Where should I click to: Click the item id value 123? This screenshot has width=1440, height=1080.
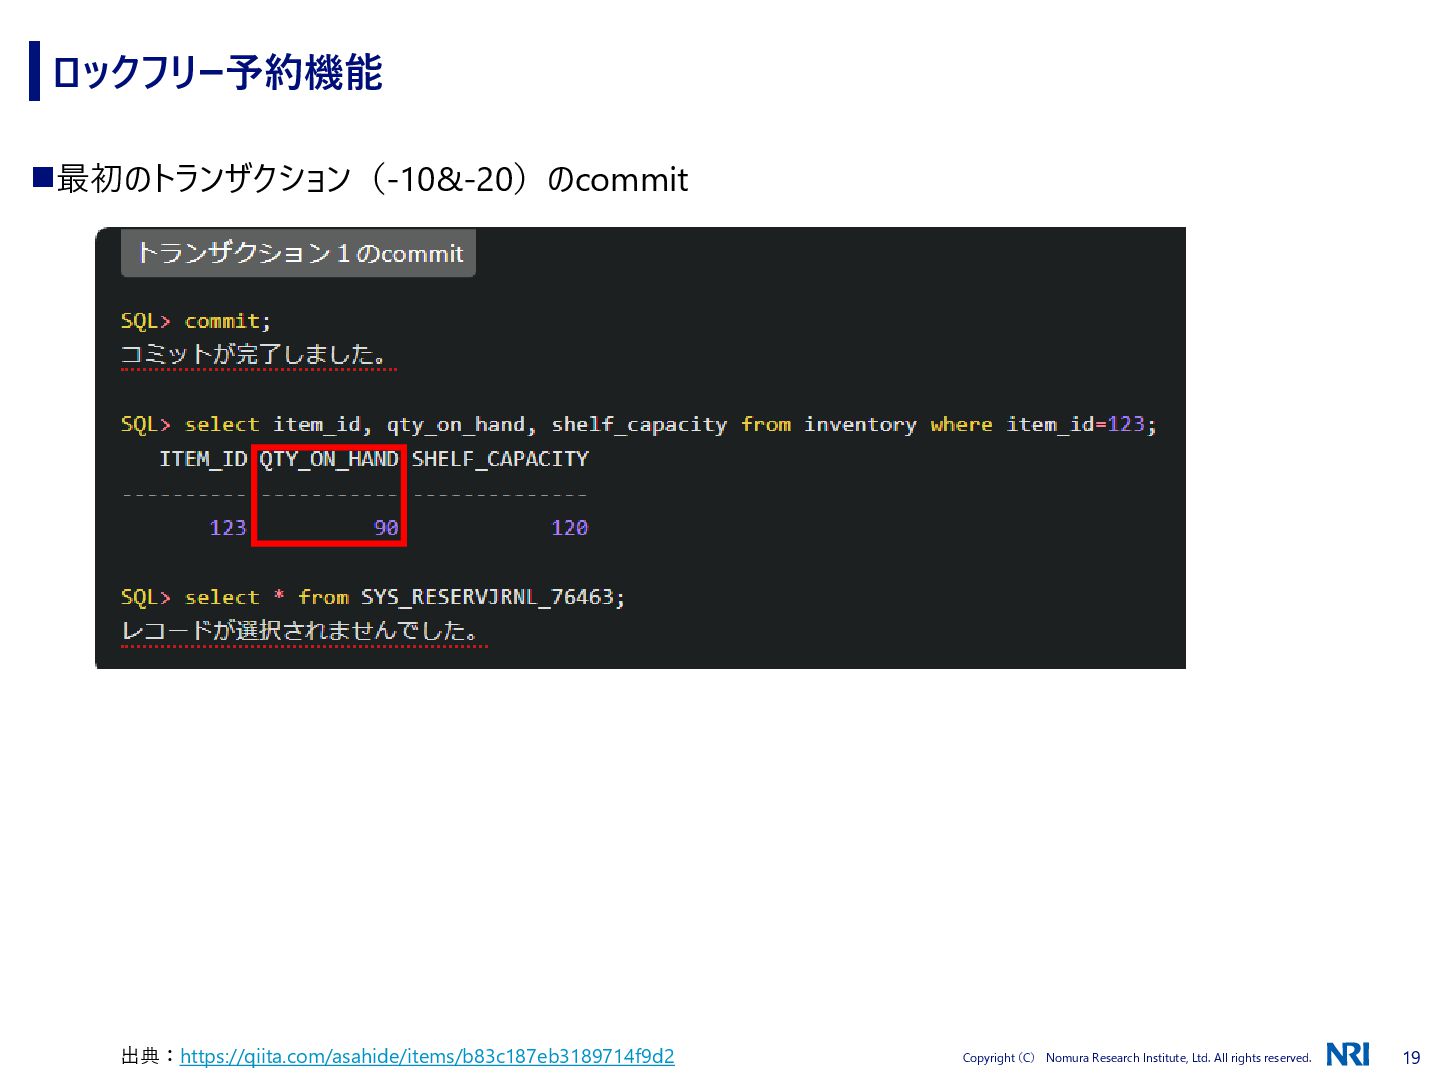click(x=228, y=527)
